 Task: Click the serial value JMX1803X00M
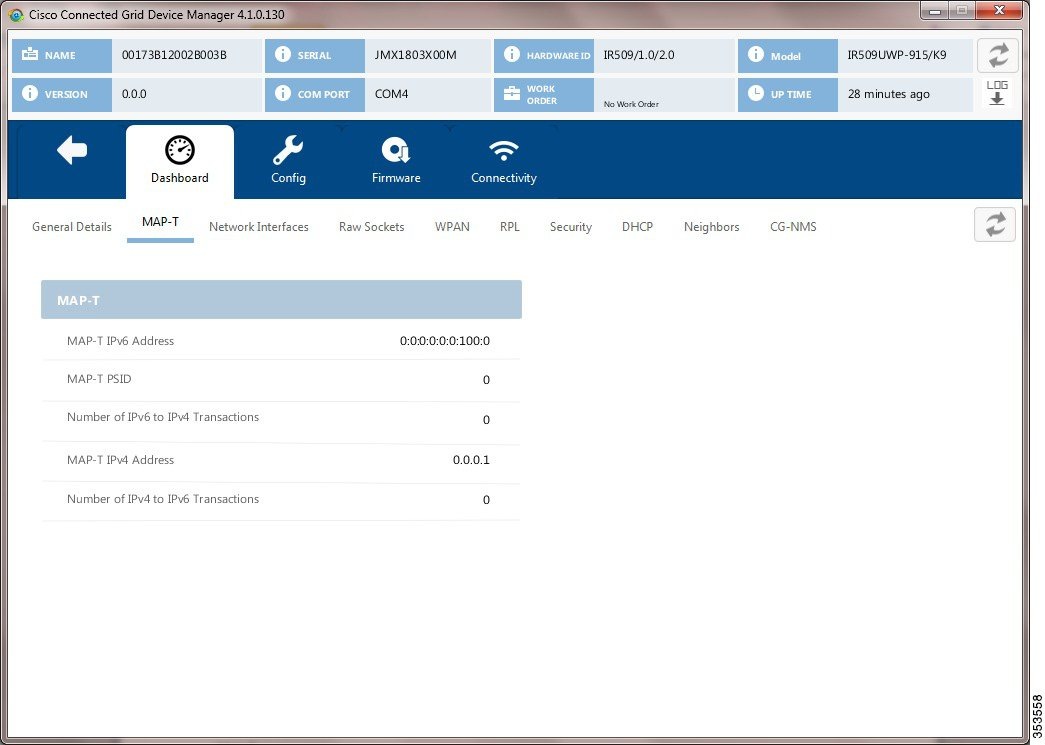coord(416,55)
